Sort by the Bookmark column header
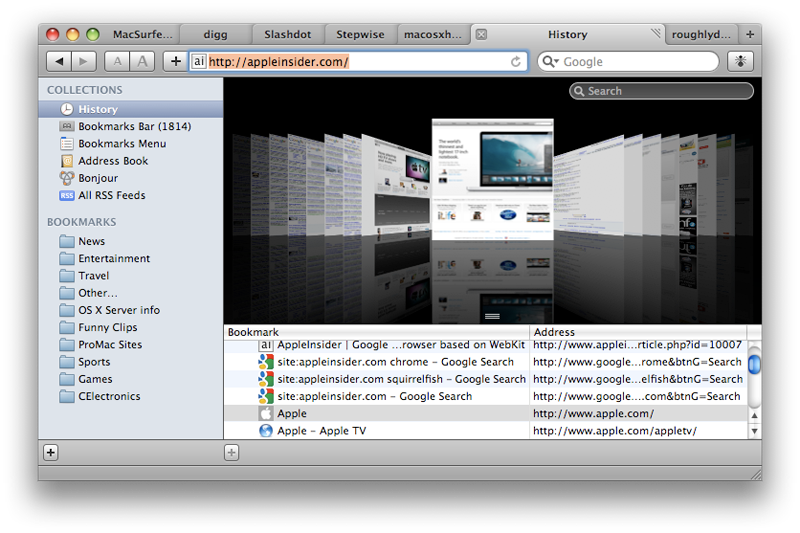 [377, 332]
